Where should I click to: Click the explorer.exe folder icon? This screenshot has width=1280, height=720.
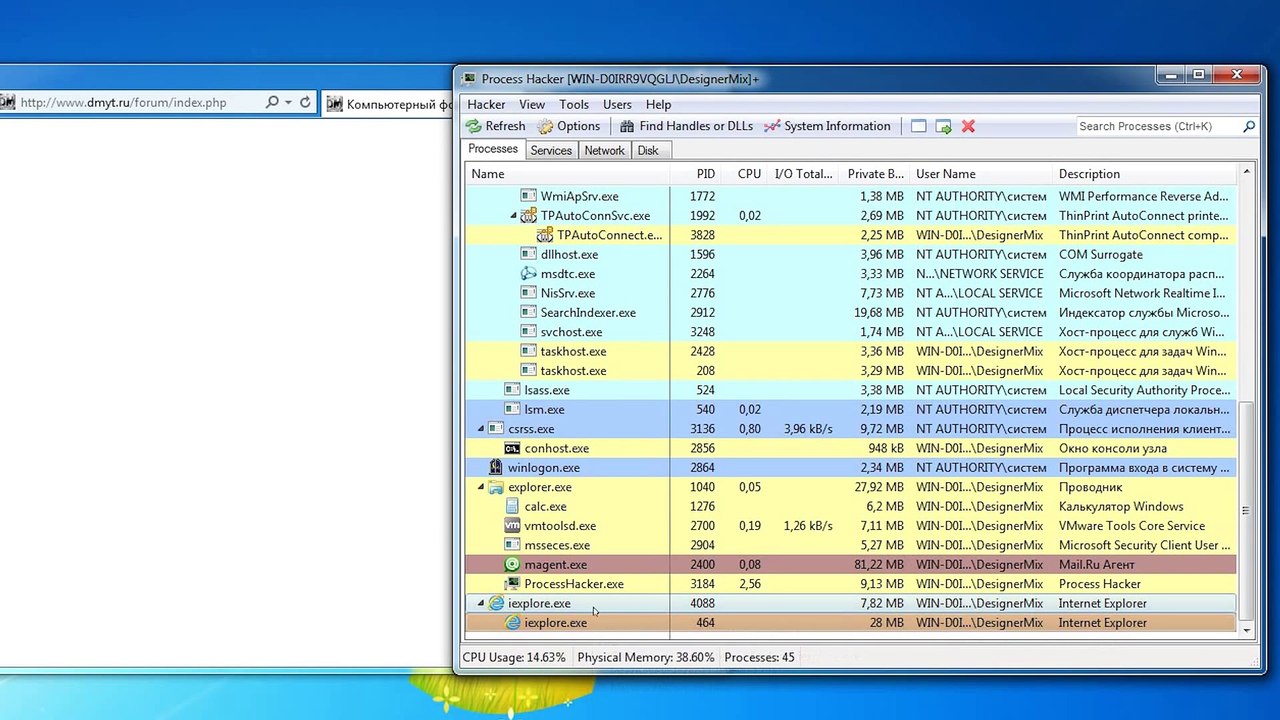[496, 487]
